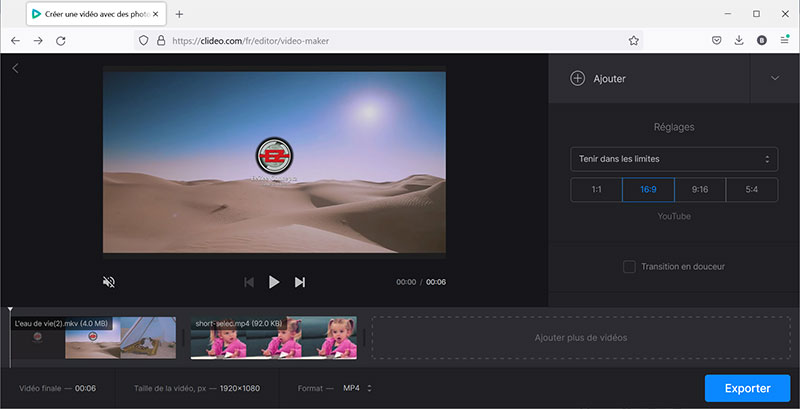Open the browser hamburger menu
The width and height of the screenshot is (800, 409).
[x=785, y=41]
